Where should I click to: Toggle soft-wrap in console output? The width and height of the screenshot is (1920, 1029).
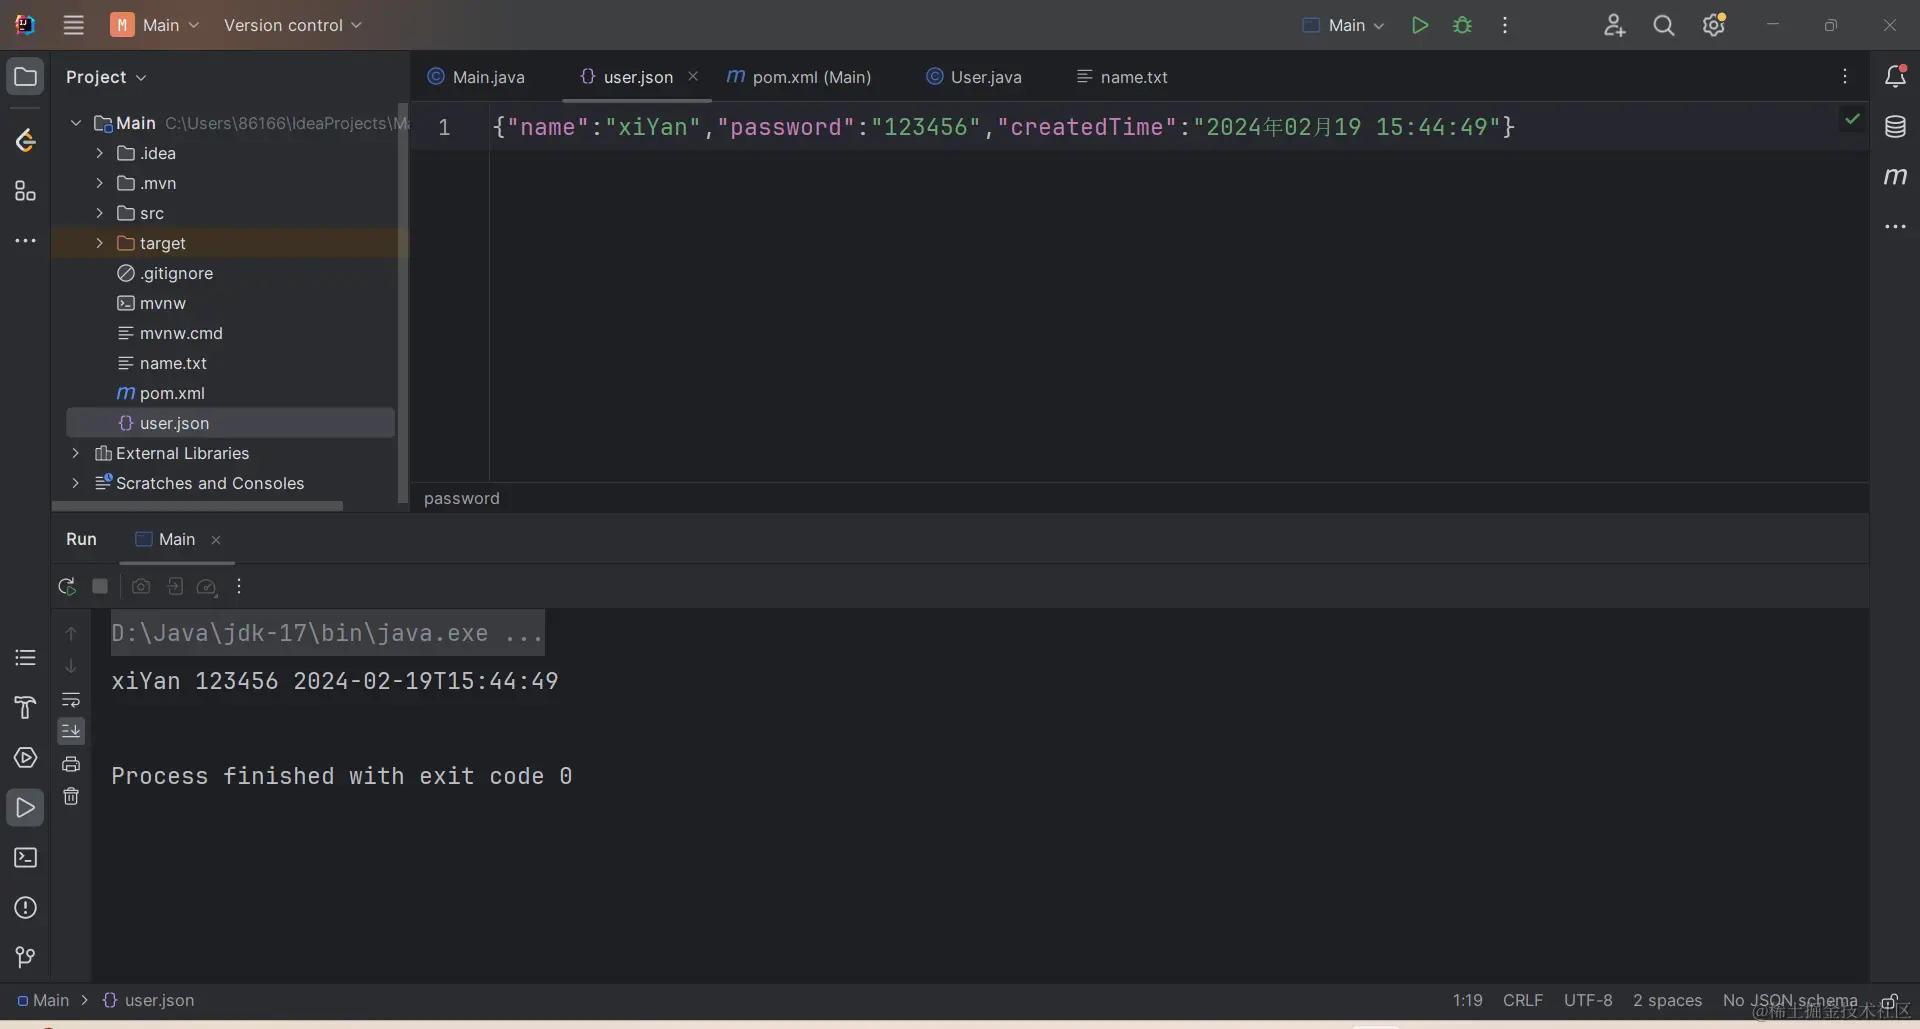(x=71, y=699)
